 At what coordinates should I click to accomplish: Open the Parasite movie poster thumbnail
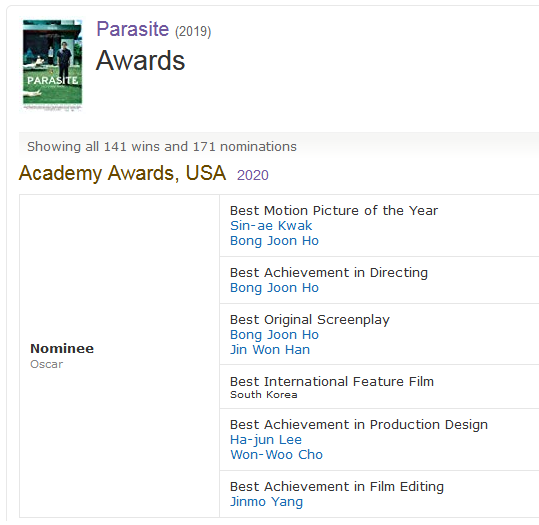(52, 64)
